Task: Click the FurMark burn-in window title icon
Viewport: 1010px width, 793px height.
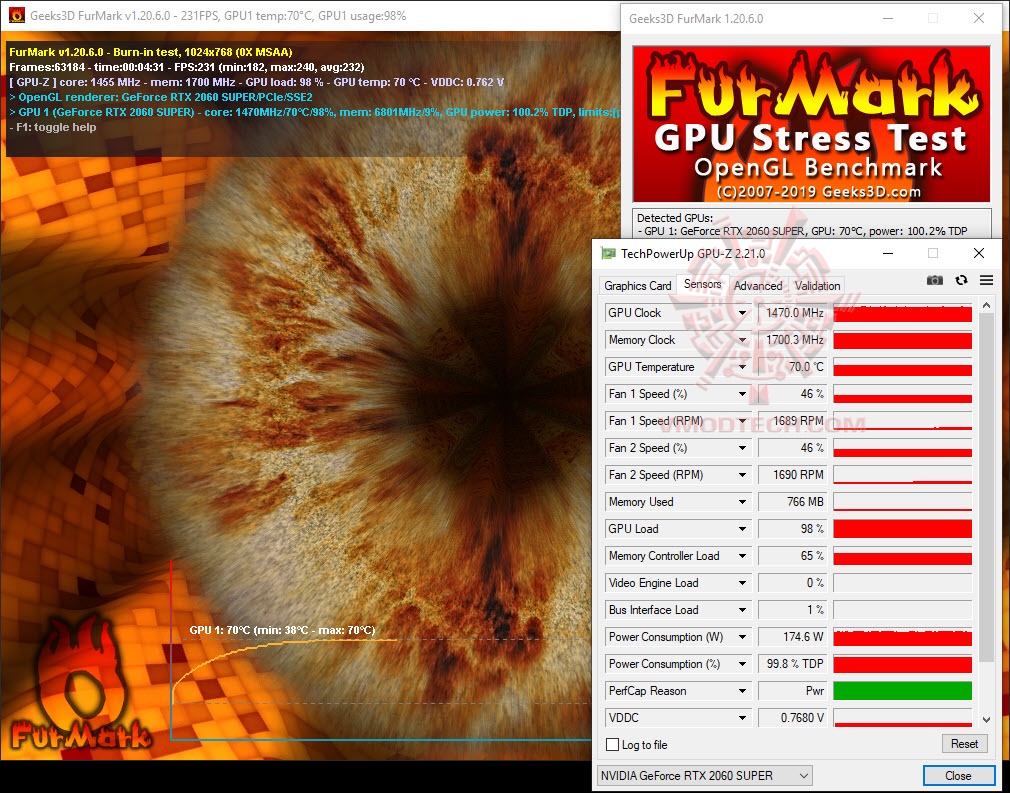Action: (x=17, y=15)
